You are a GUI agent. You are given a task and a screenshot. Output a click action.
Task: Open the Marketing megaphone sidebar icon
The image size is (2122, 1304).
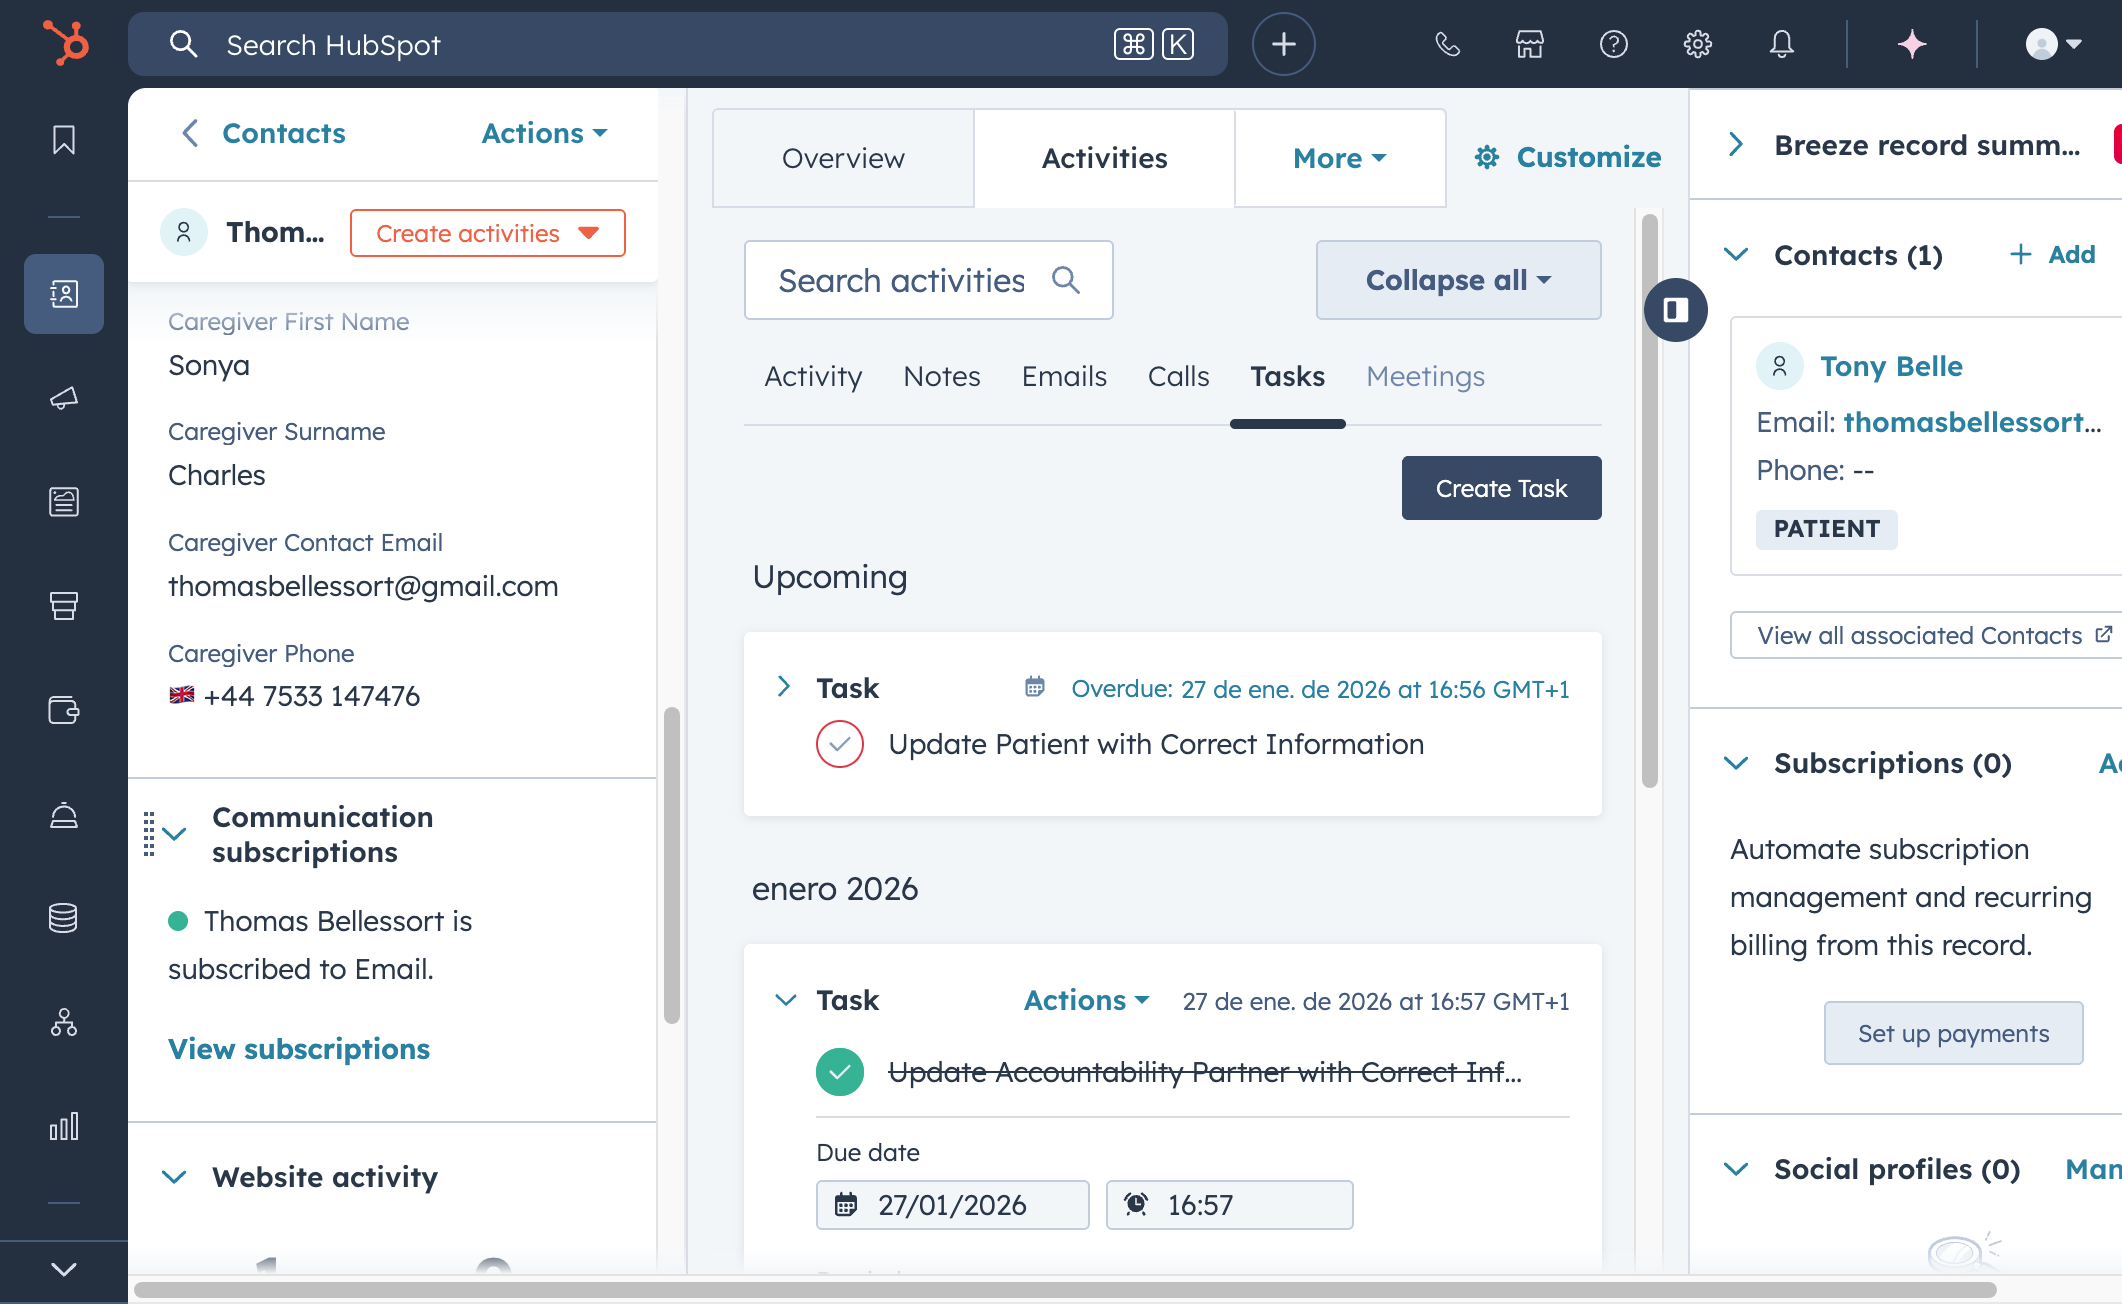[x=64, y=398]
